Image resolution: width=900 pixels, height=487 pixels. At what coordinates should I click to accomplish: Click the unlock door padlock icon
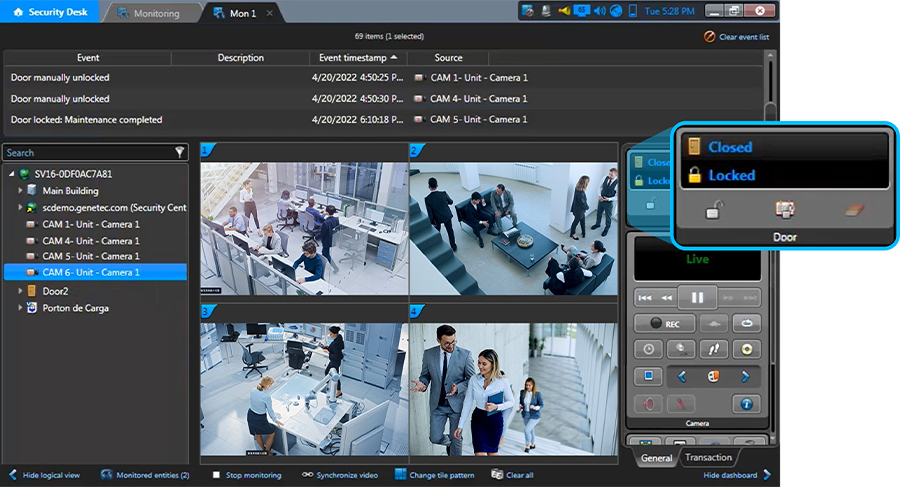click(x=715, y=210)
